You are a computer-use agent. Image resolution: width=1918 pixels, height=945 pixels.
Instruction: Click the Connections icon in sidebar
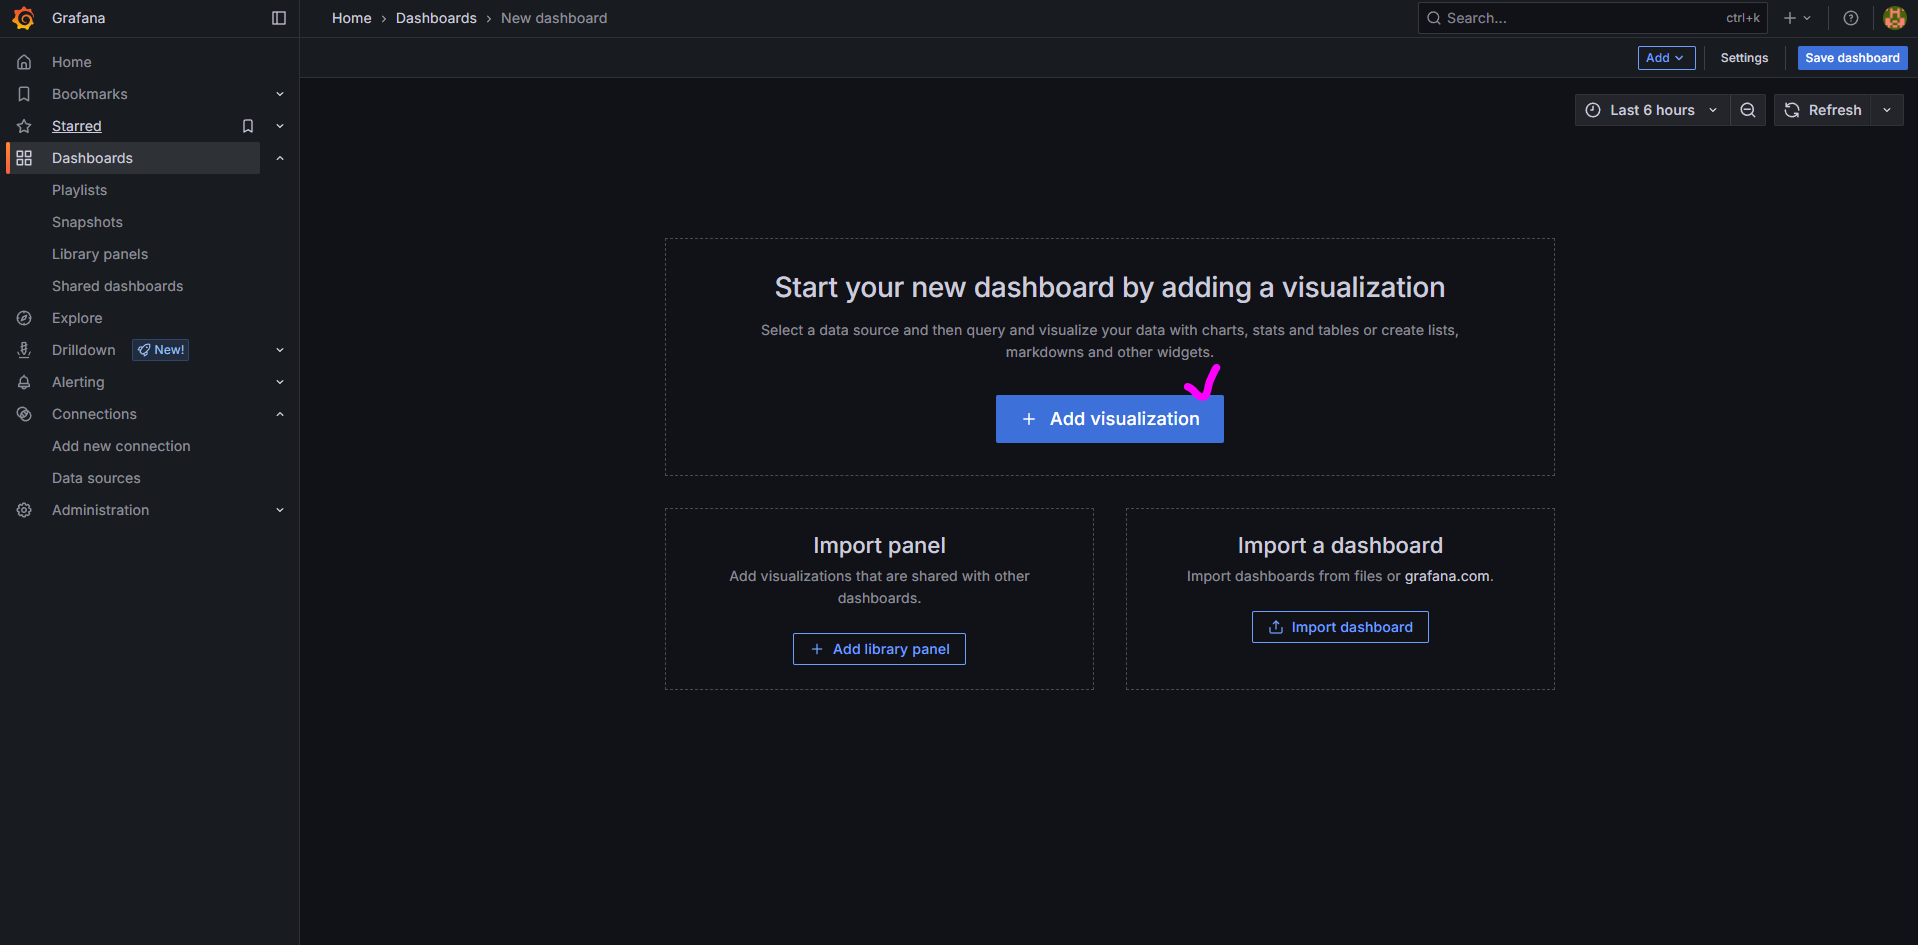[x=24, y=414]
